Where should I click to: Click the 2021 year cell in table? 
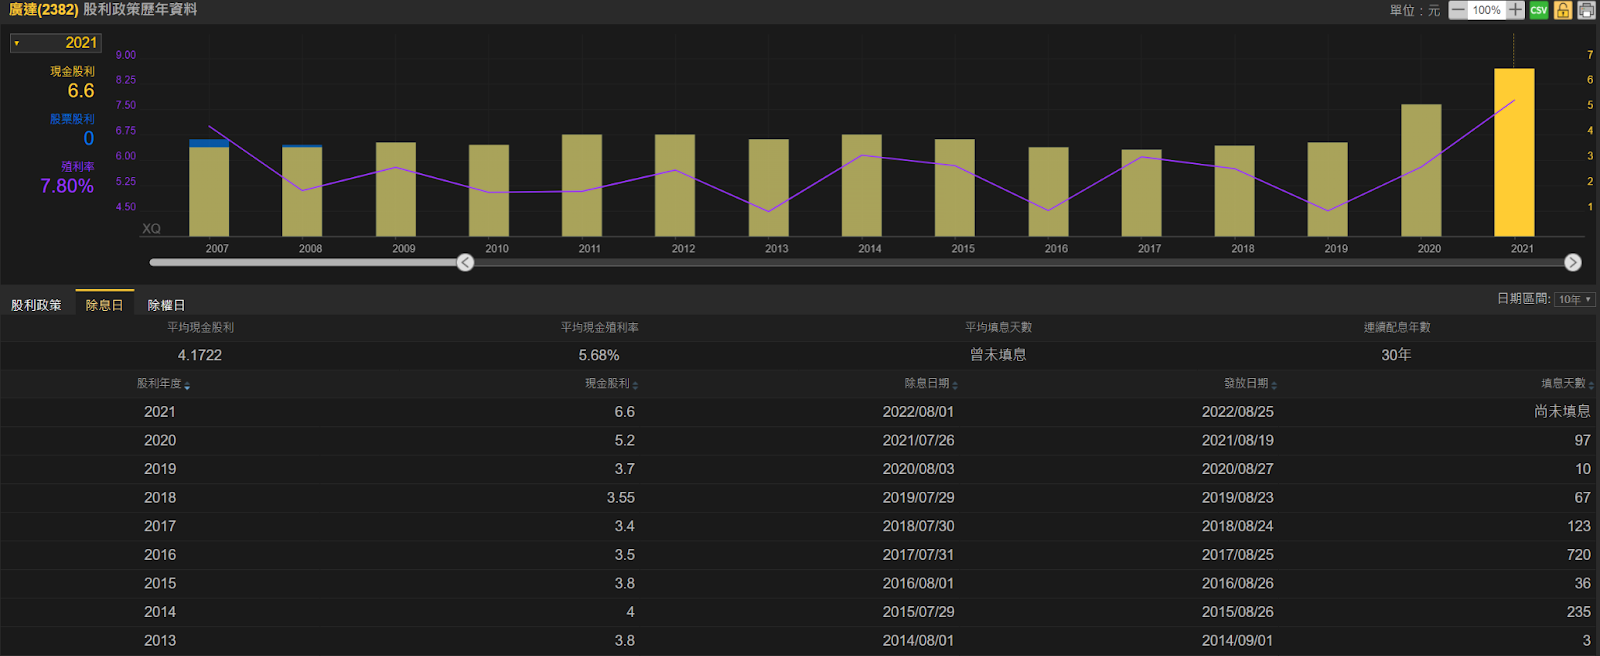[160, 412]
